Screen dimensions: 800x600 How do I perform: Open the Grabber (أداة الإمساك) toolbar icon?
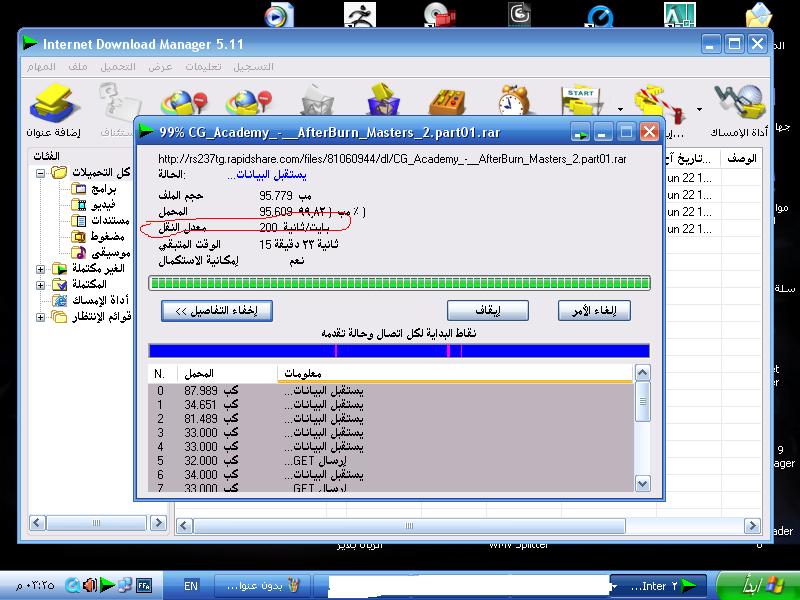point(740,102)
